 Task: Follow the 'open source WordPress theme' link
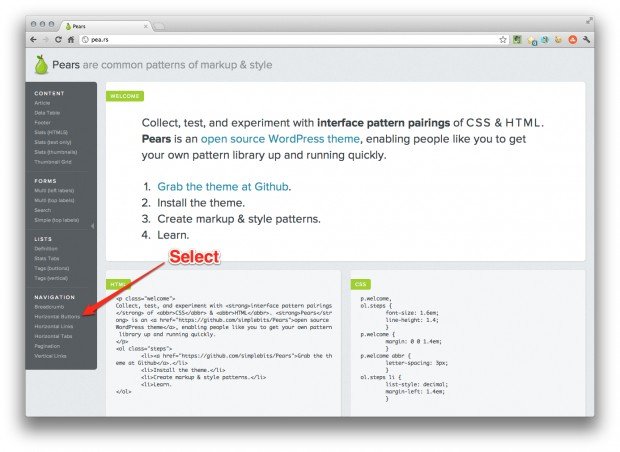coord(280,139)
